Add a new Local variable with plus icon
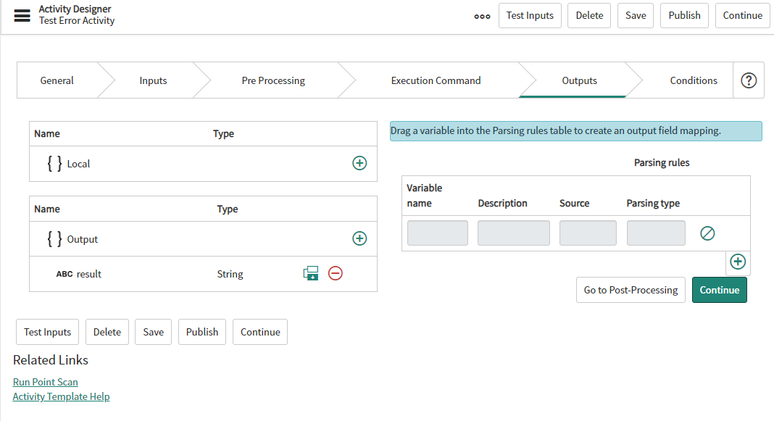This screenshot has width=774, height=421. pyautogui.click(x=359, y=163)
